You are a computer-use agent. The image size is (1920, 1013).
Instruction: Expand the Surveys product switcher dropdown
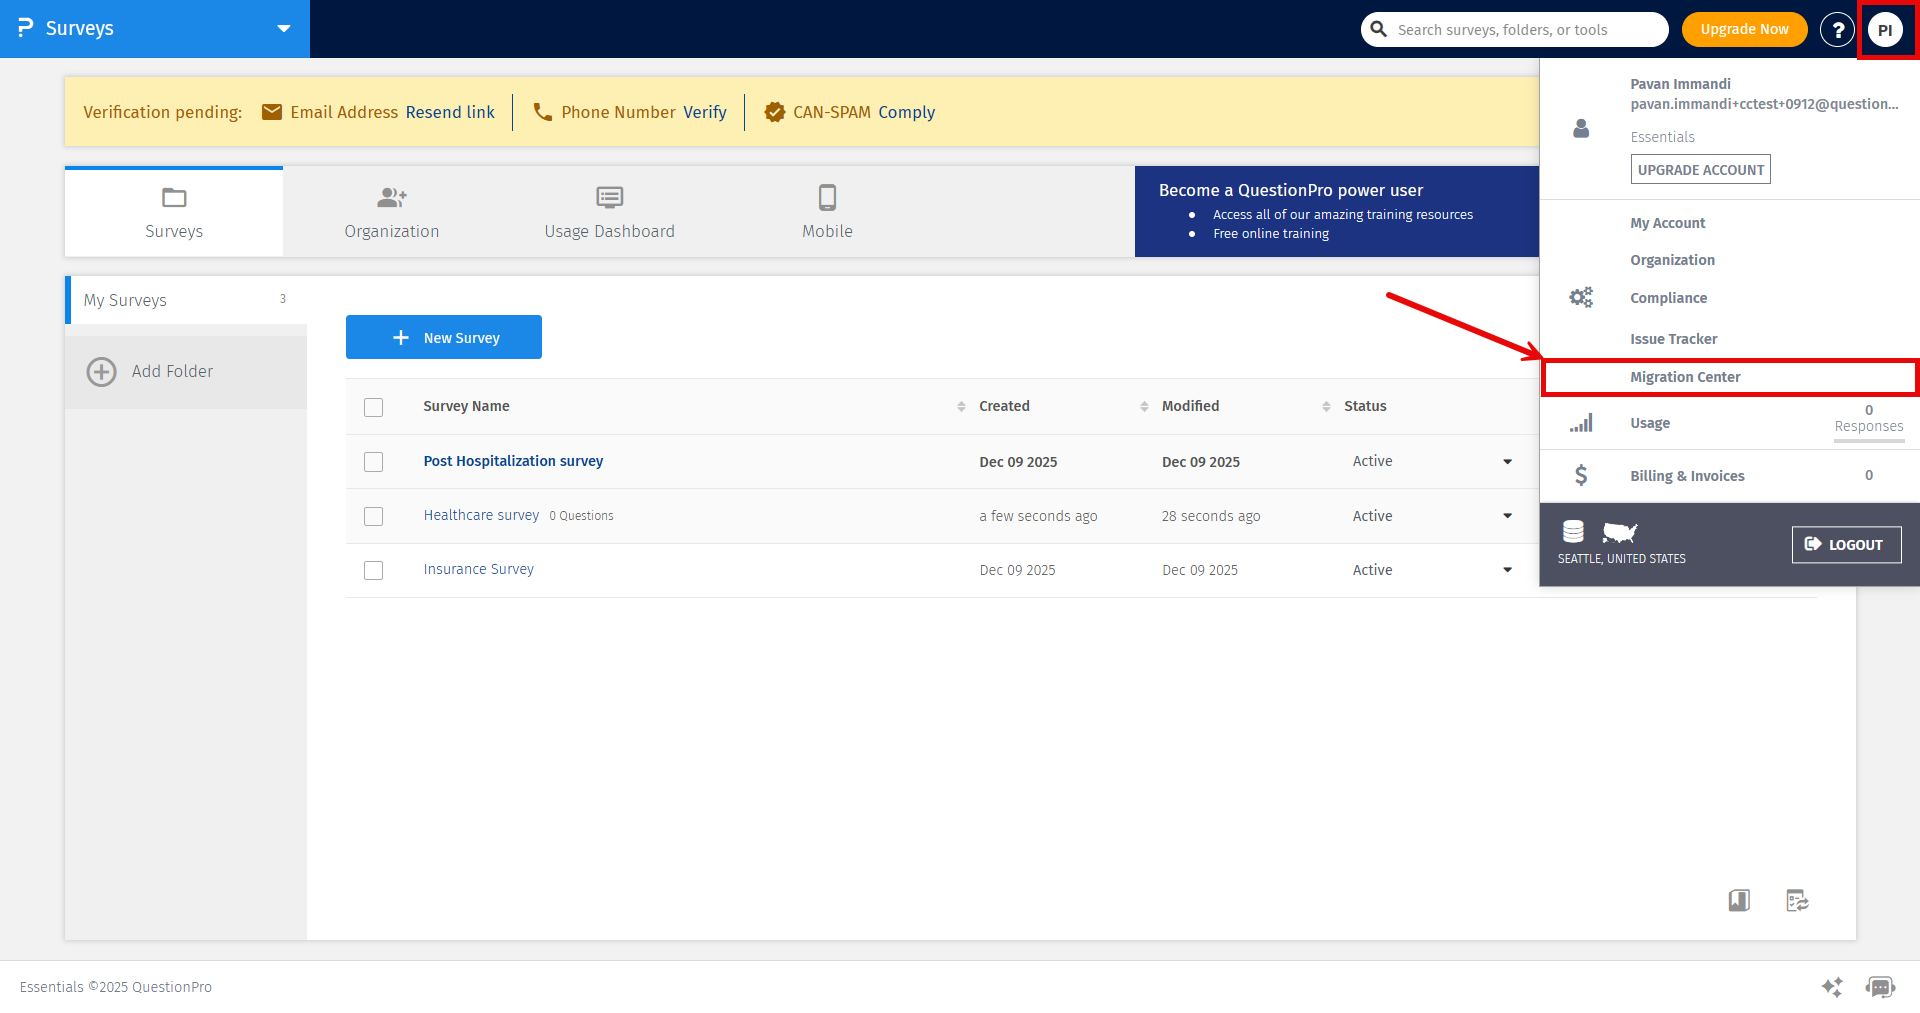click(x=284, y=29)
